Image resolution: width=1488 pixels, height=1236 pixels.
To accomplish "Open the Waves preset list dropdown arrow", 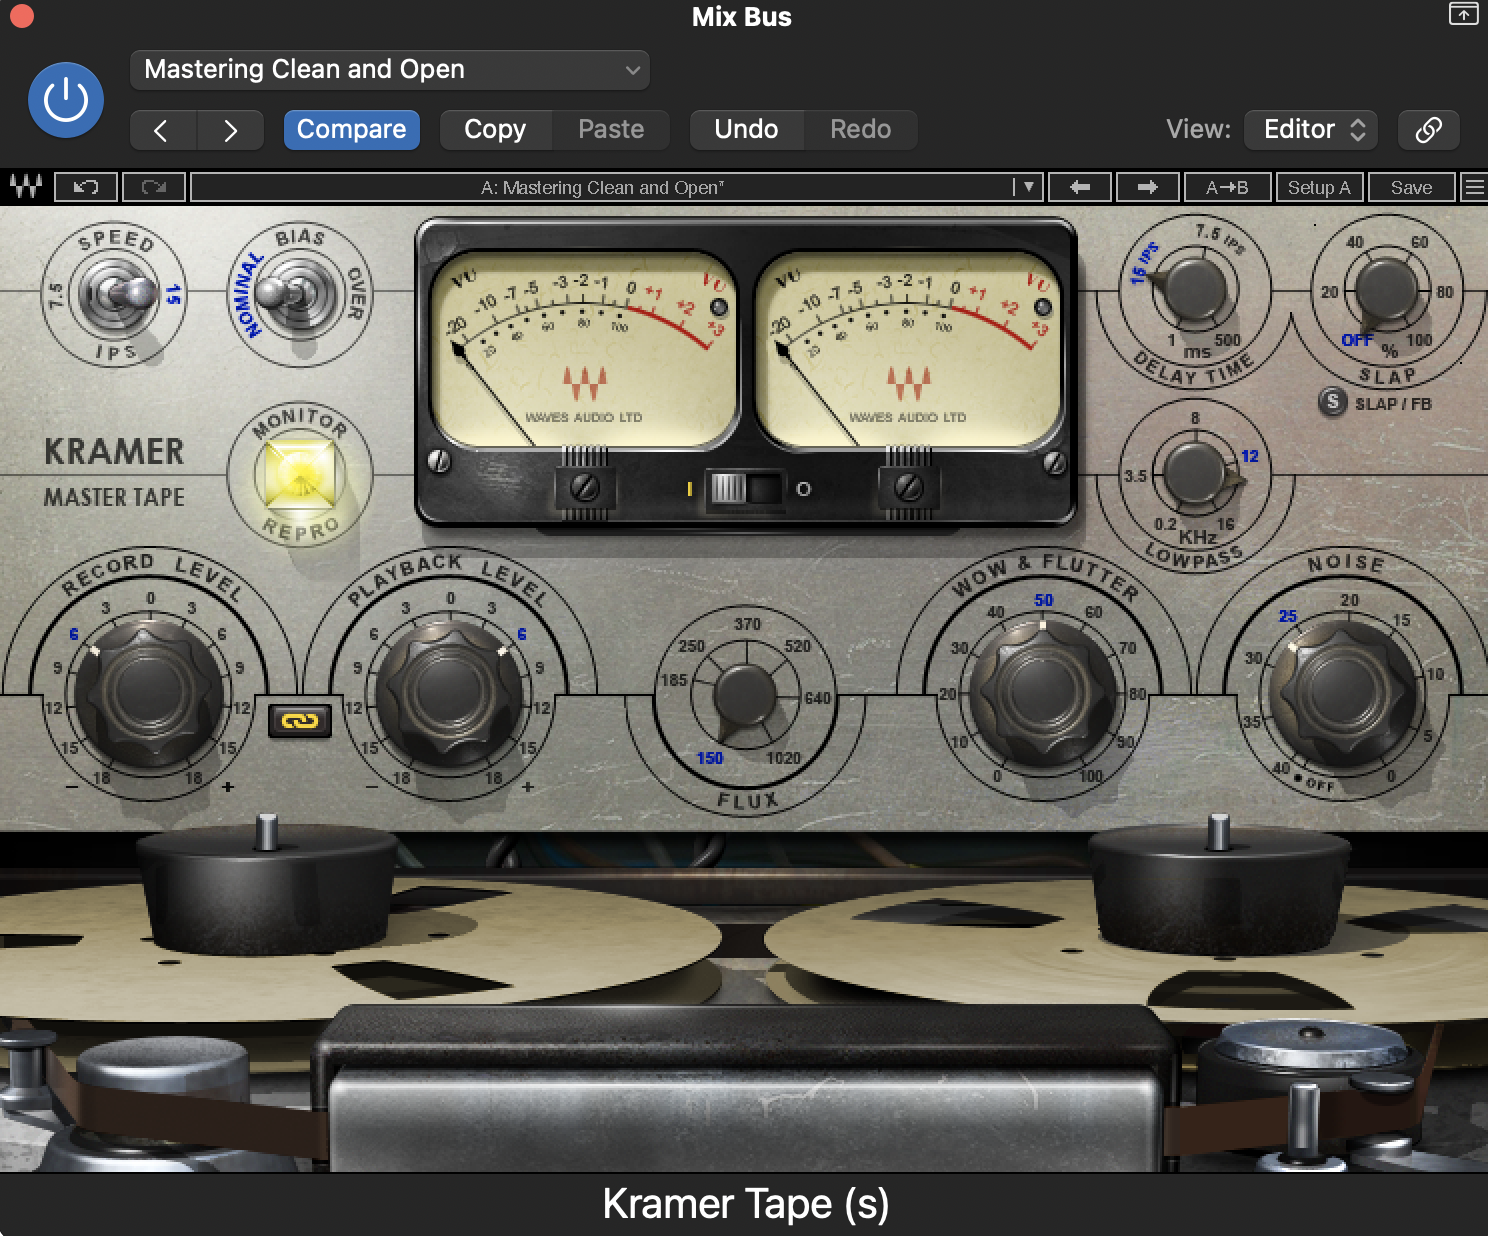I will tap(1027, 187).
